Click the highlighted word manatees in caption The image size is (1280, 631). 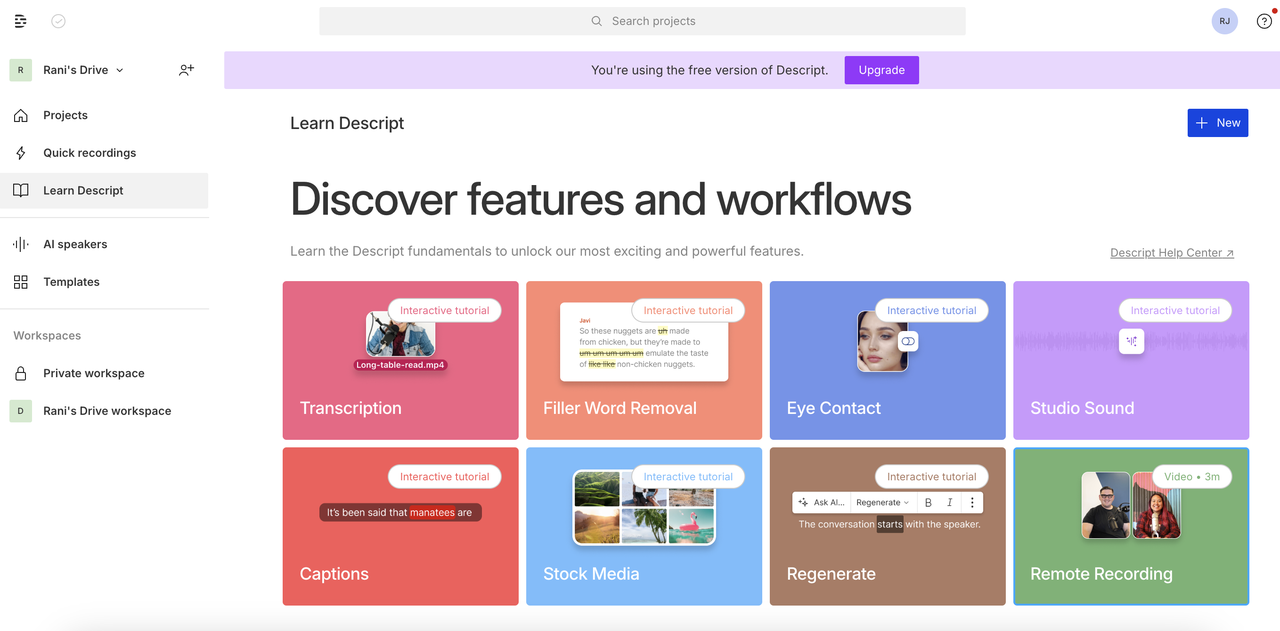click(432, 512)
